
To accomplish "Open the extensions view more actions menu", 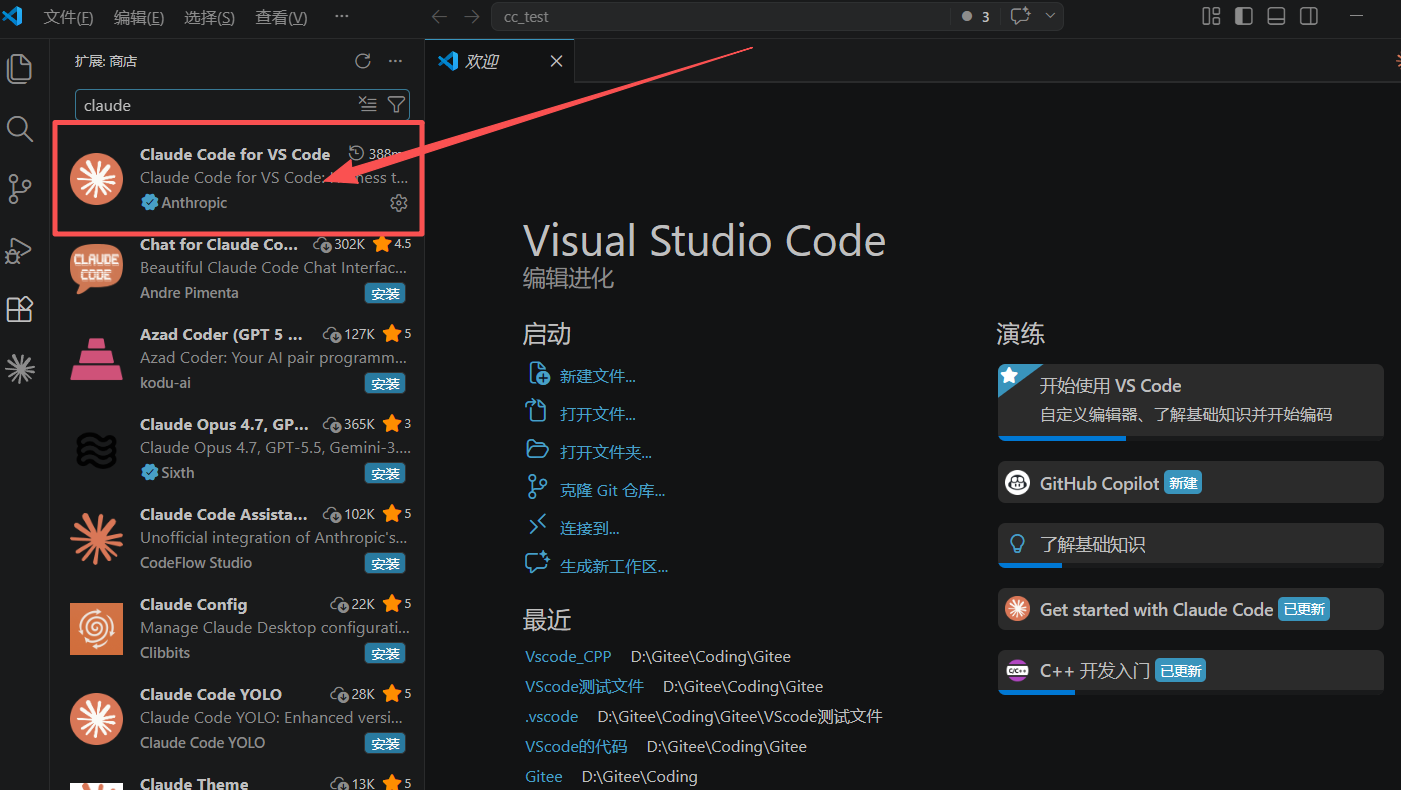I will pyautogui.click(x=395, y=61).
